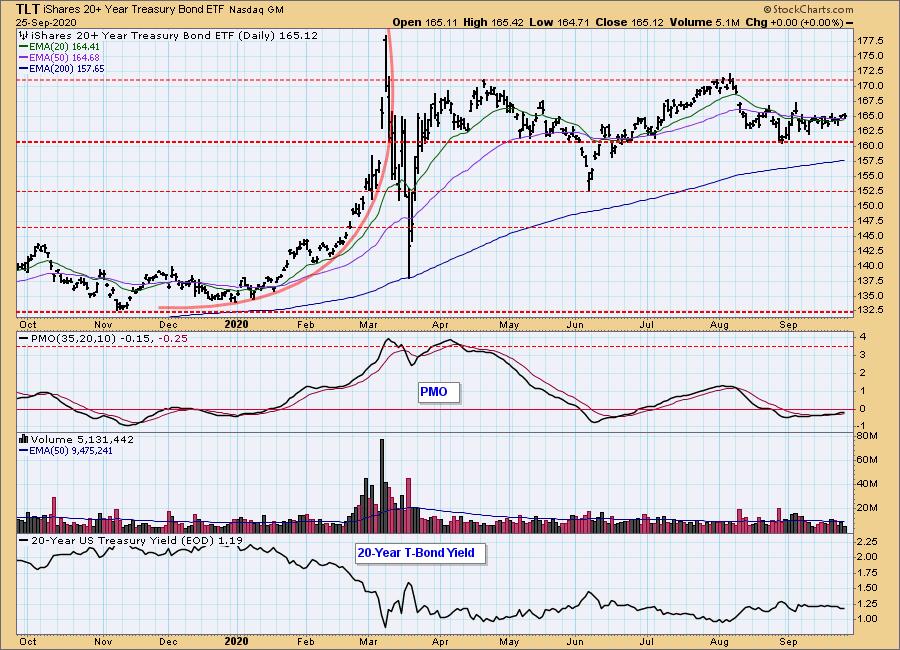Click the Open 165.11 value
Screen dimensions: 900x650
[x=425, y=22]
